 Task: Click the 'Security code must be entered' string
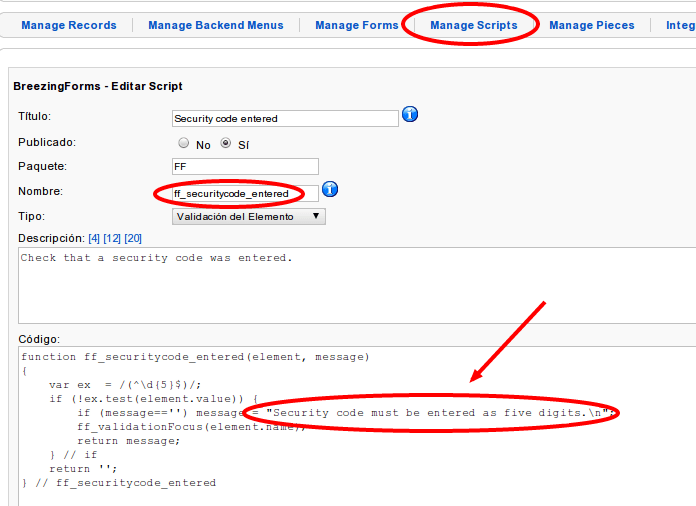(440, 413)
